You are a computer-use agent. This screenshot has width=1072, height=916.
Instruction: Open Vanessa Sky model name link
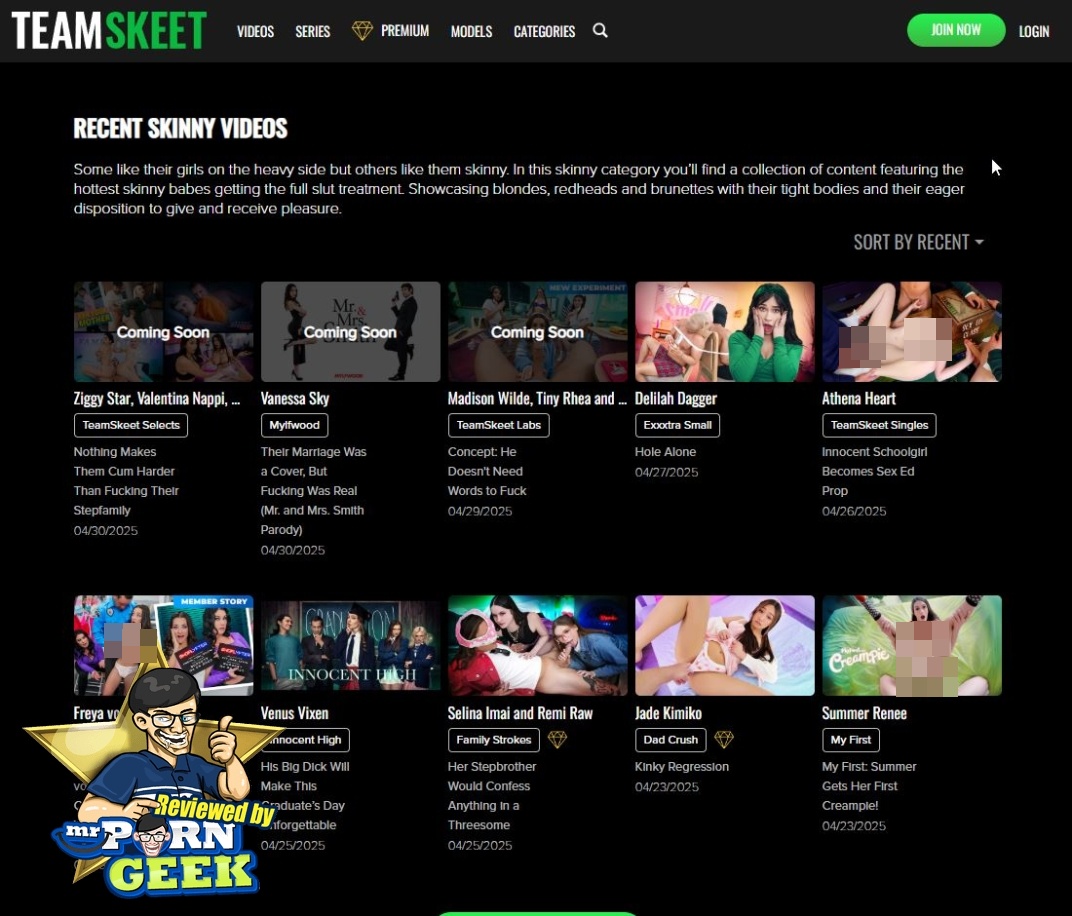tap(295, 398)
